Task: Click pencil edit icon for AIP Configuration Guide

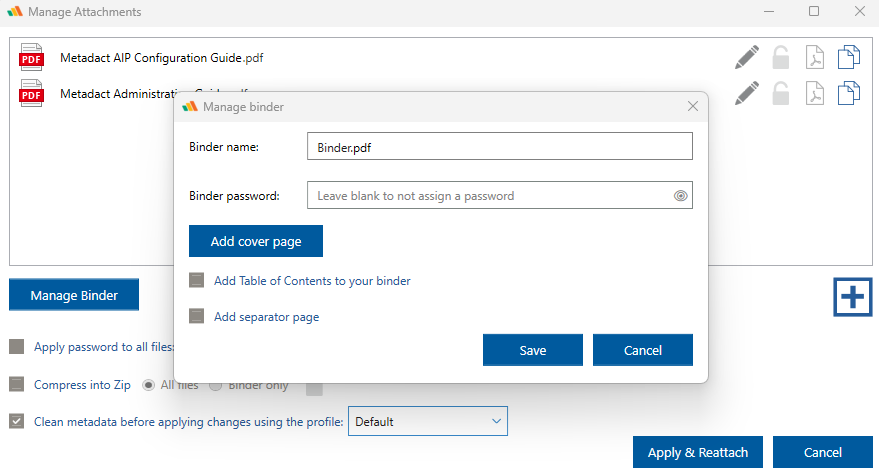Action: [x=747, y=57]
